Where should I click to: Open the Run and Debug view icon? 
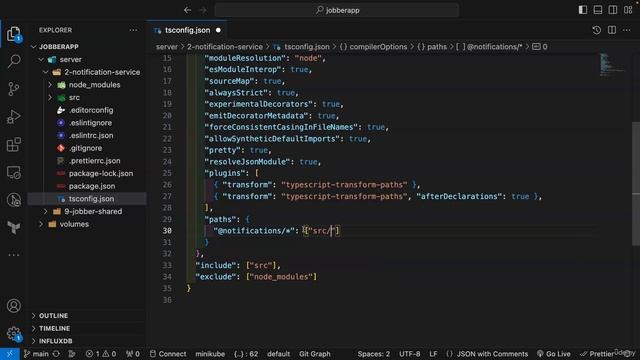tap(13, 117)
